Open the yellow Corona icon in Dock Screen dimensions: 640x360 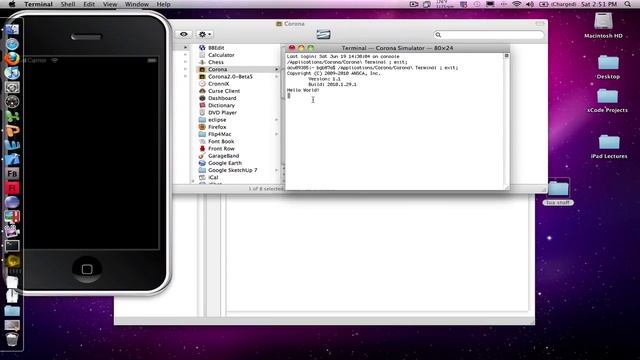(13, 260)
